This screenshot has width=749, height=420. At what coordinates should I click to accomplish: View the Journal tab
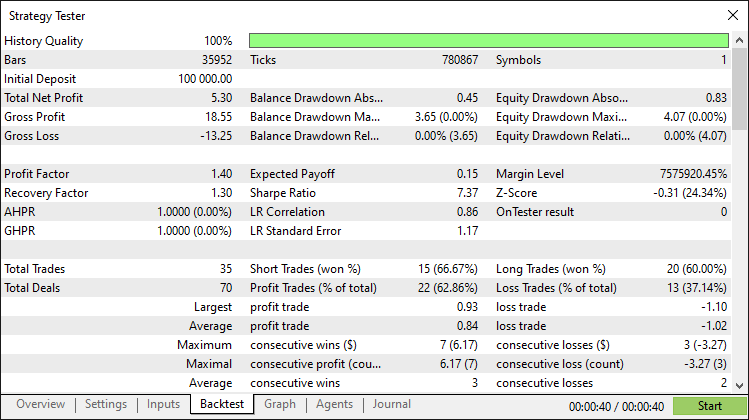(x=391, y=404)
